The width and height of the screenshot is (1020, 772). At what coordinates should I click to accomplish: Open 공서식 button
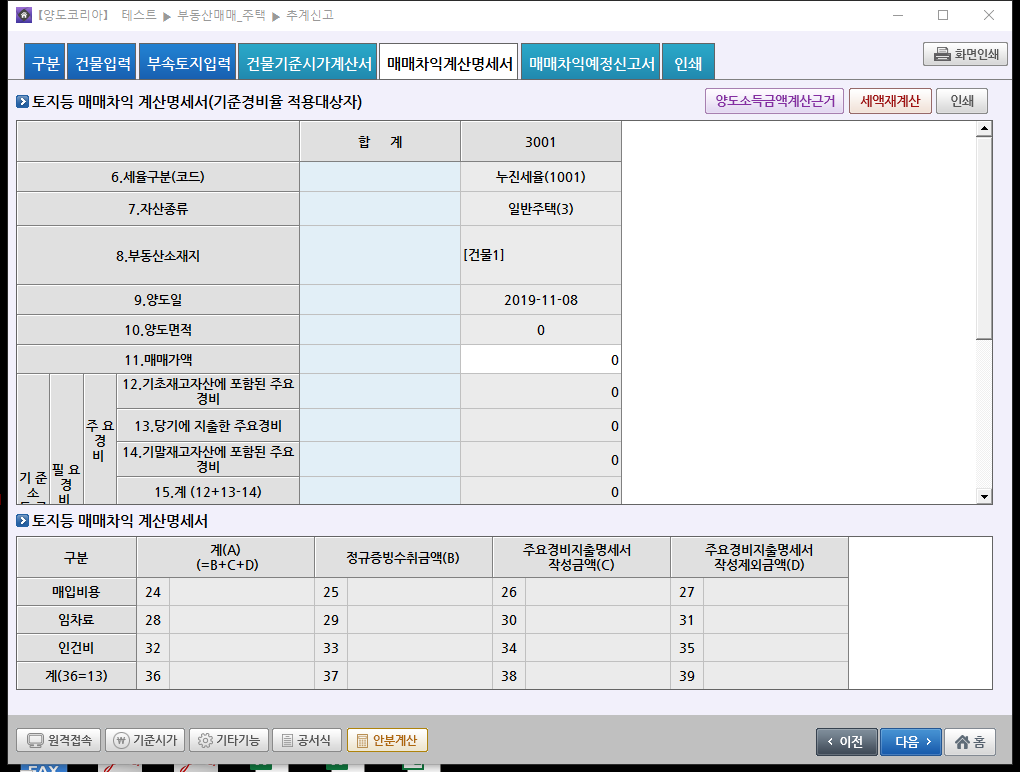306,740
